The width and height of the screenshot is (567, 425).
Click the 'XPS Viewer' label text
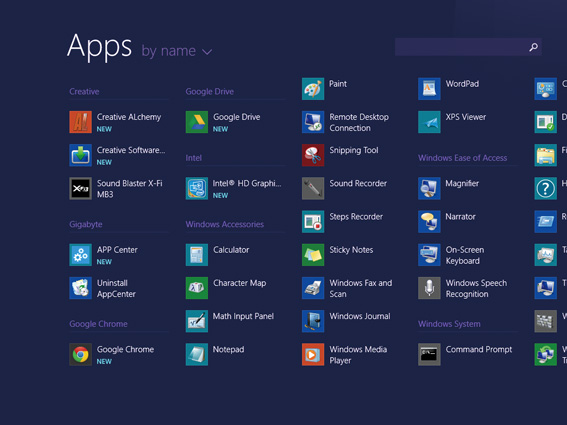click(466, 117)
